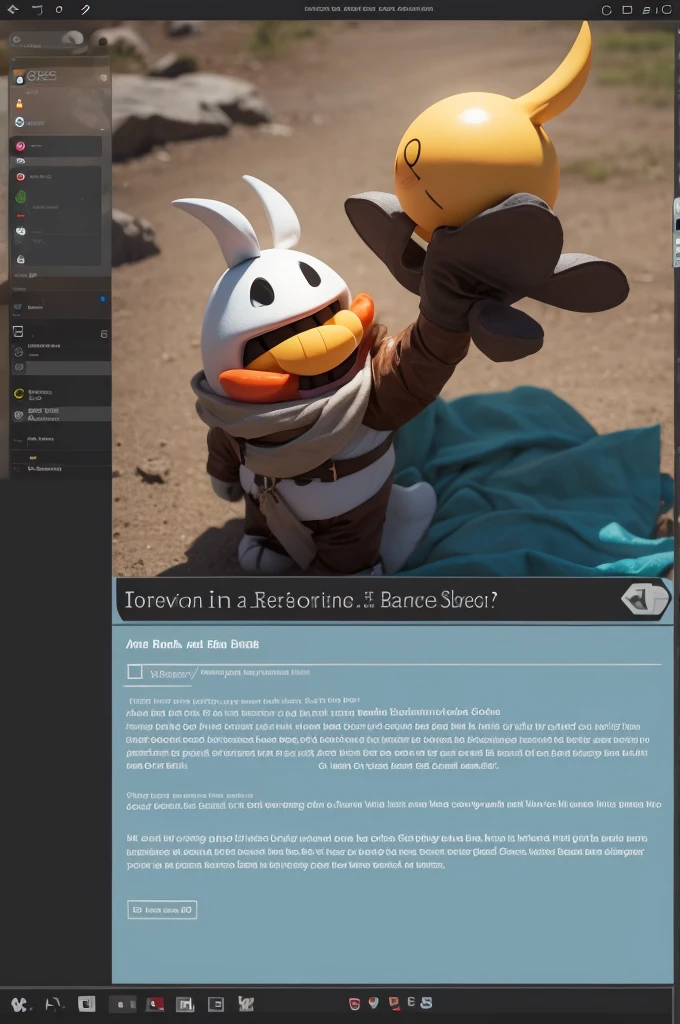680x1024 pixels.
Task: Click the small outlined button at text panel bottom
Action: (162, 910)
